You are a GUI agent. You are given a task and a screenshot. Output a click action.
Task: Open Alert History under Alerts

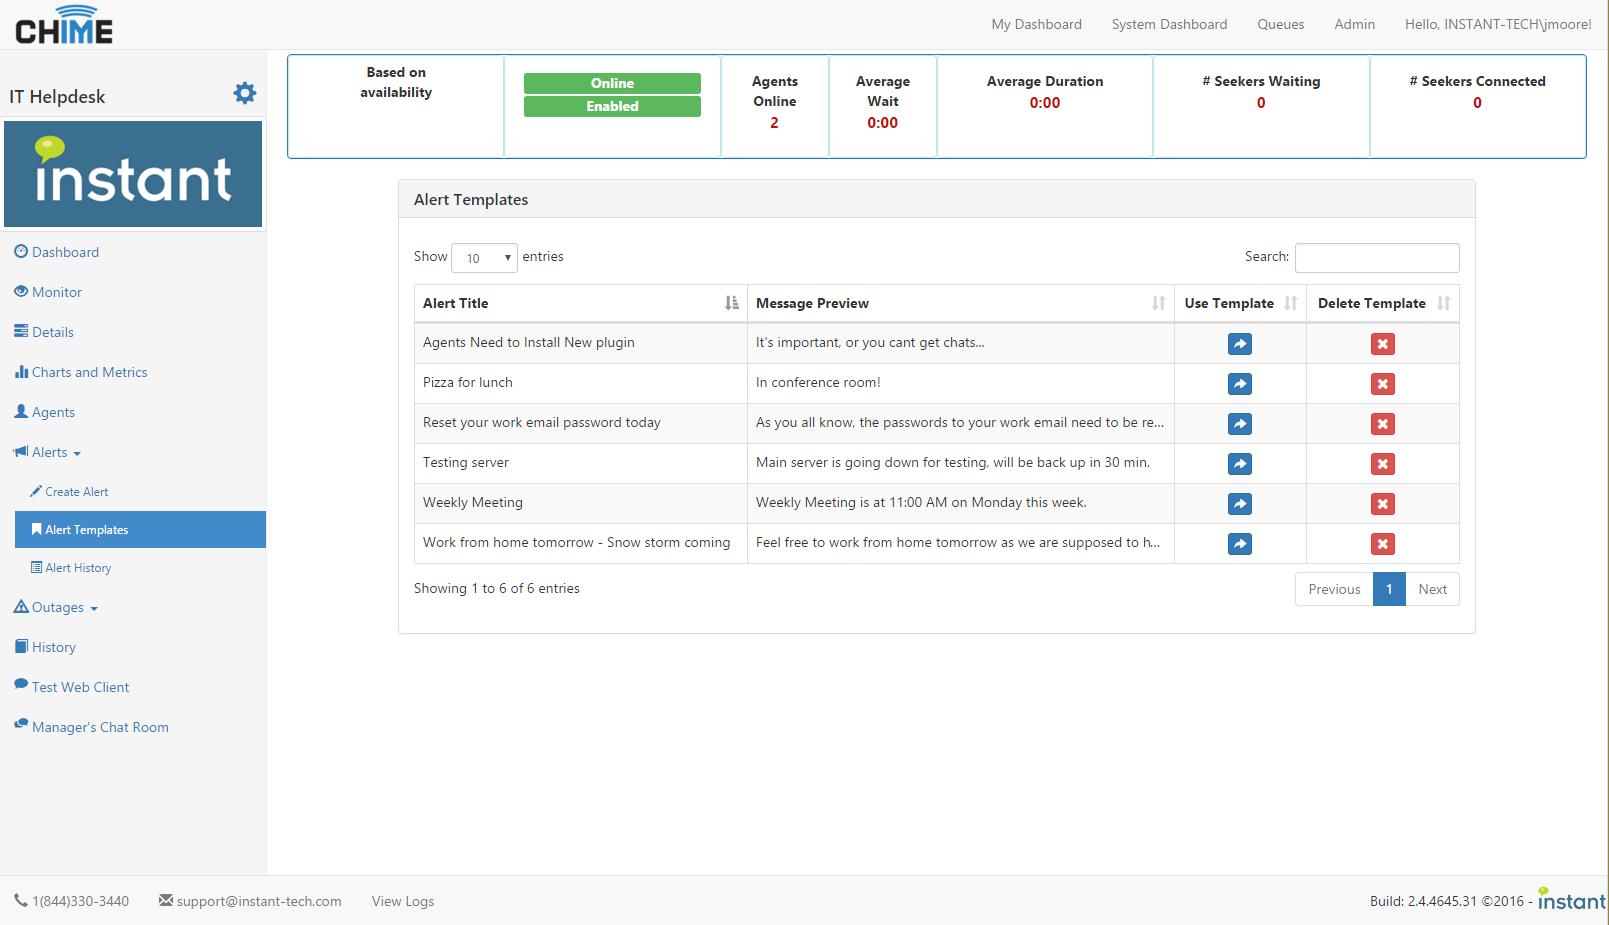[x=71, y=568]
